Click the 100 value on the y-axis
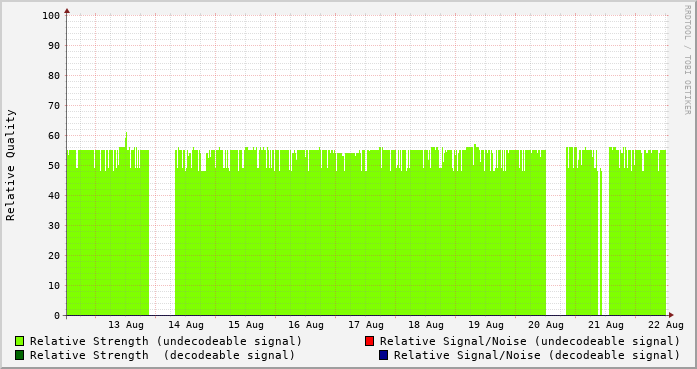 tap(51, 16)
